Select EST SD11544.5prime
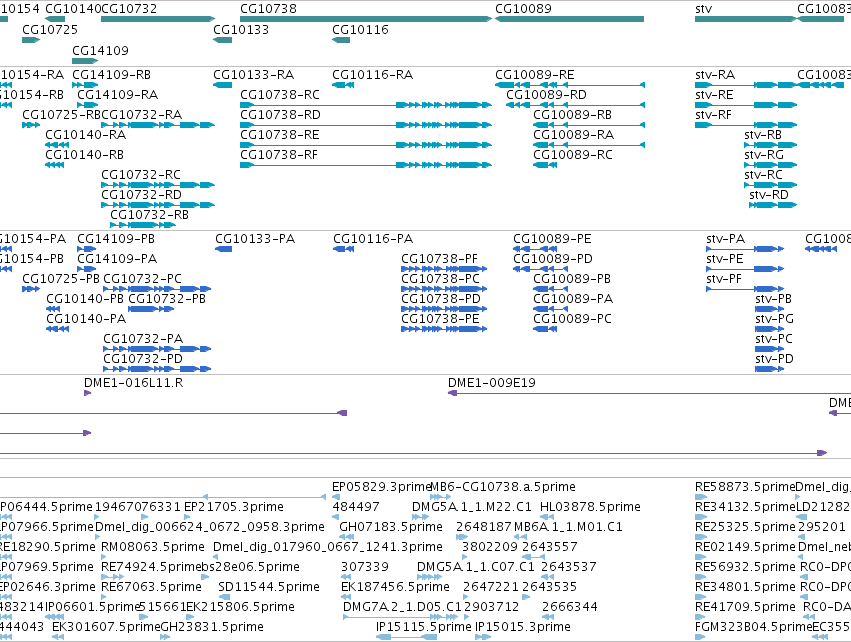This screenshot has height=642, width=851. click(x=224, y=597)
